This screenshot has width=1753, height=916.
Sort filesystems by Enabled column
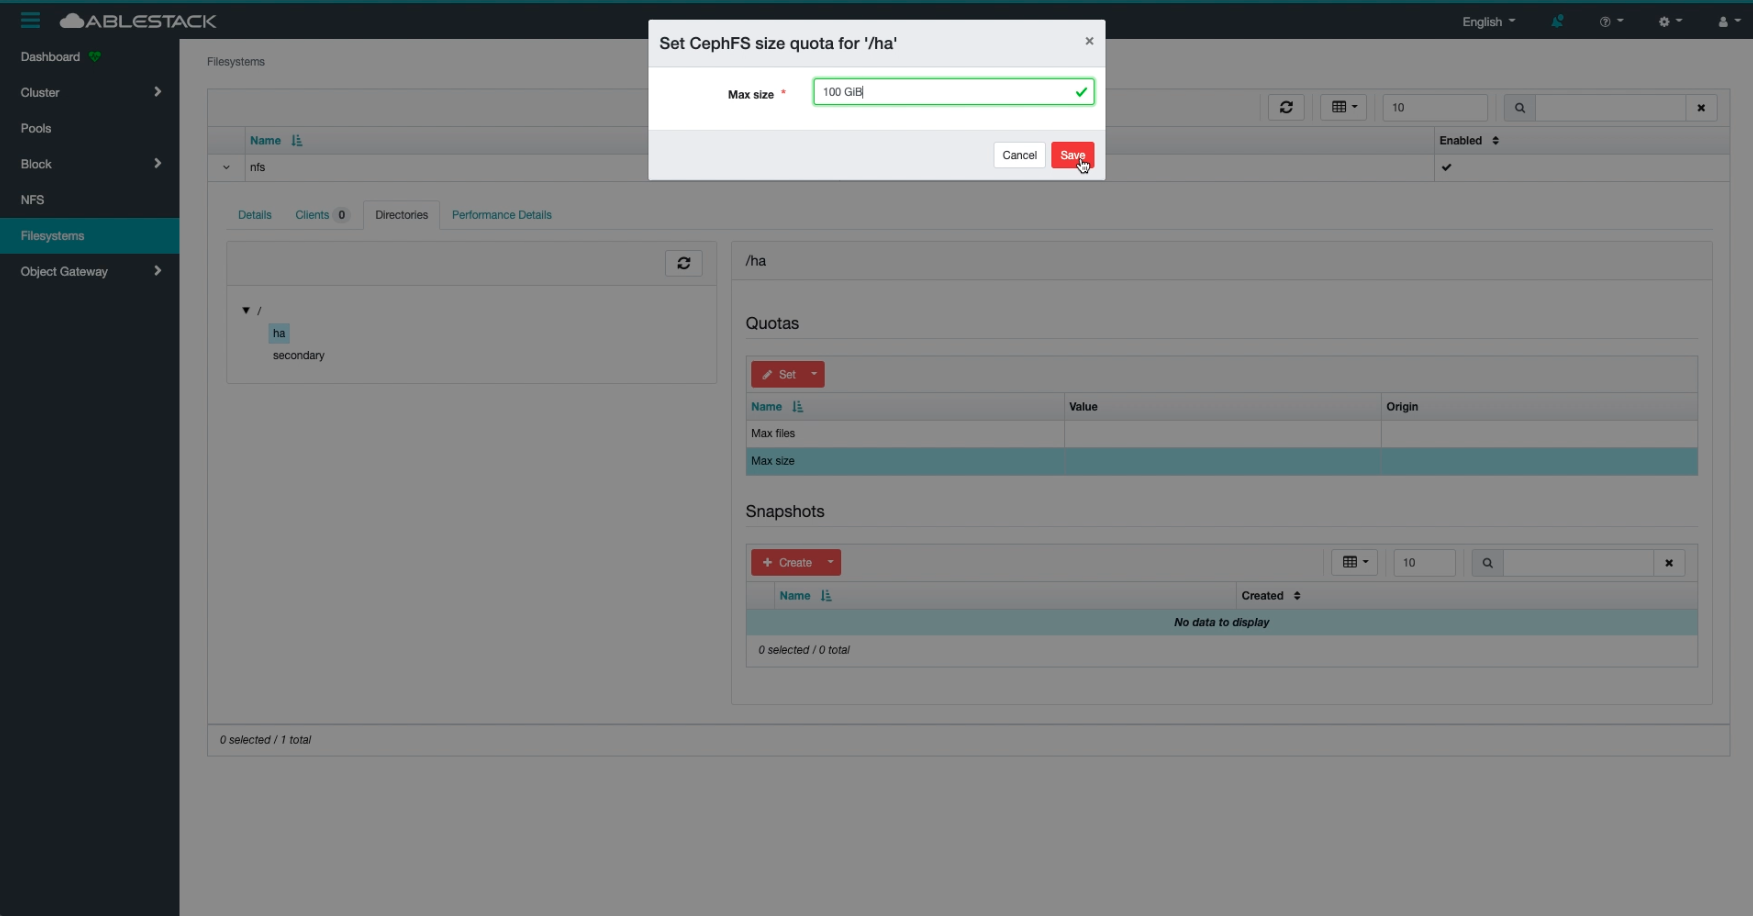pyautogui.click(x=1469, y=140)
